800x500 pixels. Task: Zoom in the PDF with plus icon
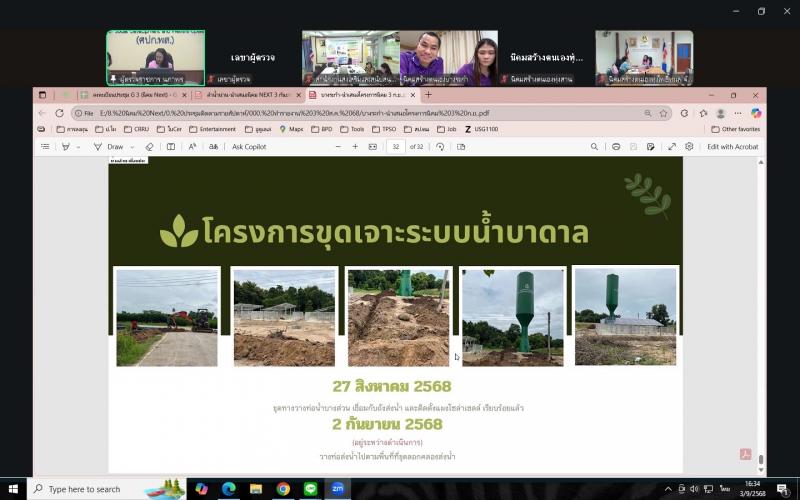[355, 147]
